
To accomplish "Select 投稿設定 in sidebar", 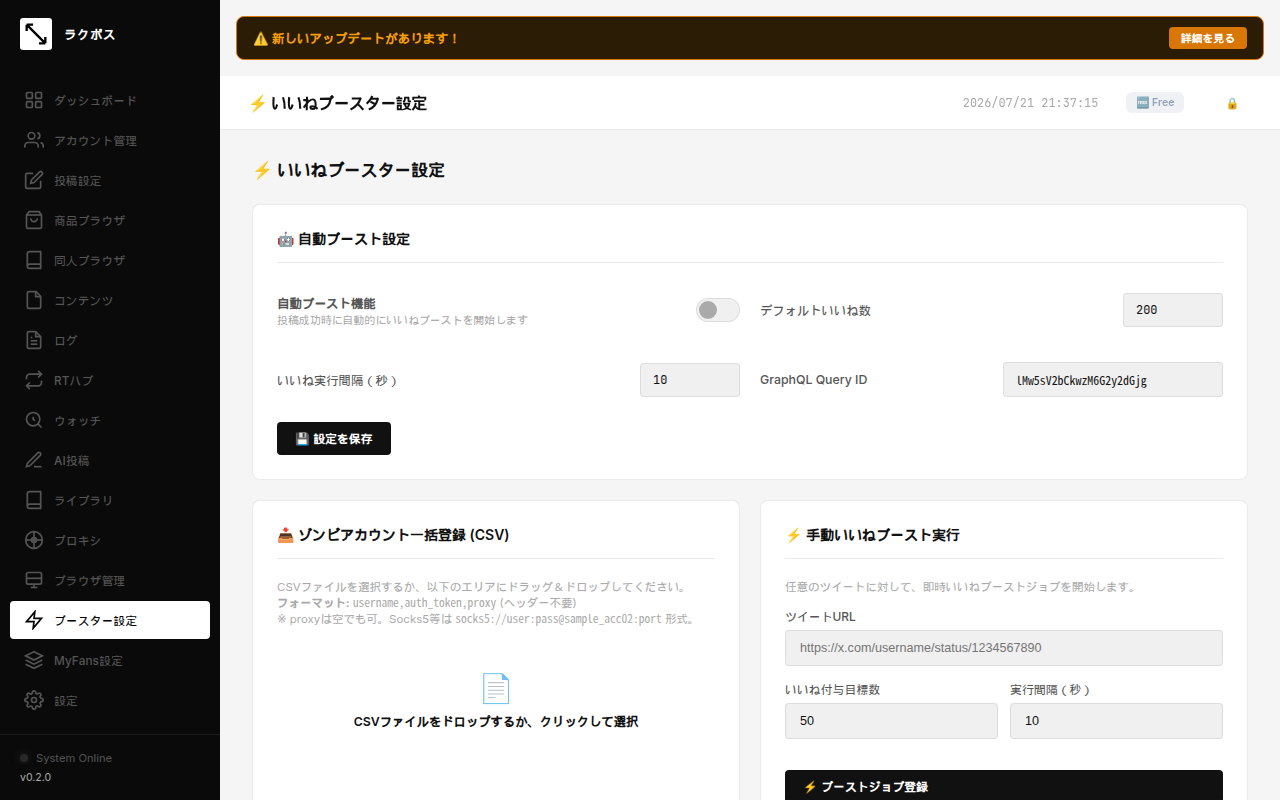I will click(110, 180).
